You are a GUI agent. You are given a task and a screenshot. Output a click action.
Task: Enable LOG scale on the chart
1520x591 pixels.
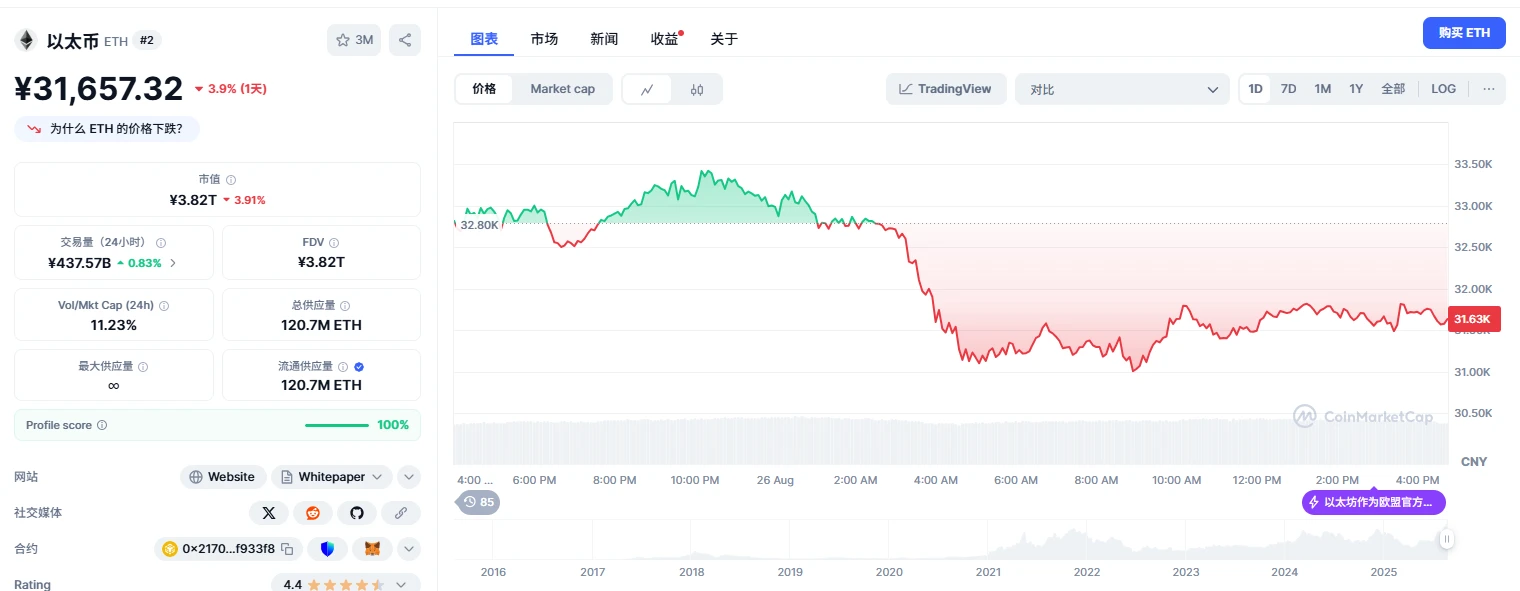click(1443, 89)
